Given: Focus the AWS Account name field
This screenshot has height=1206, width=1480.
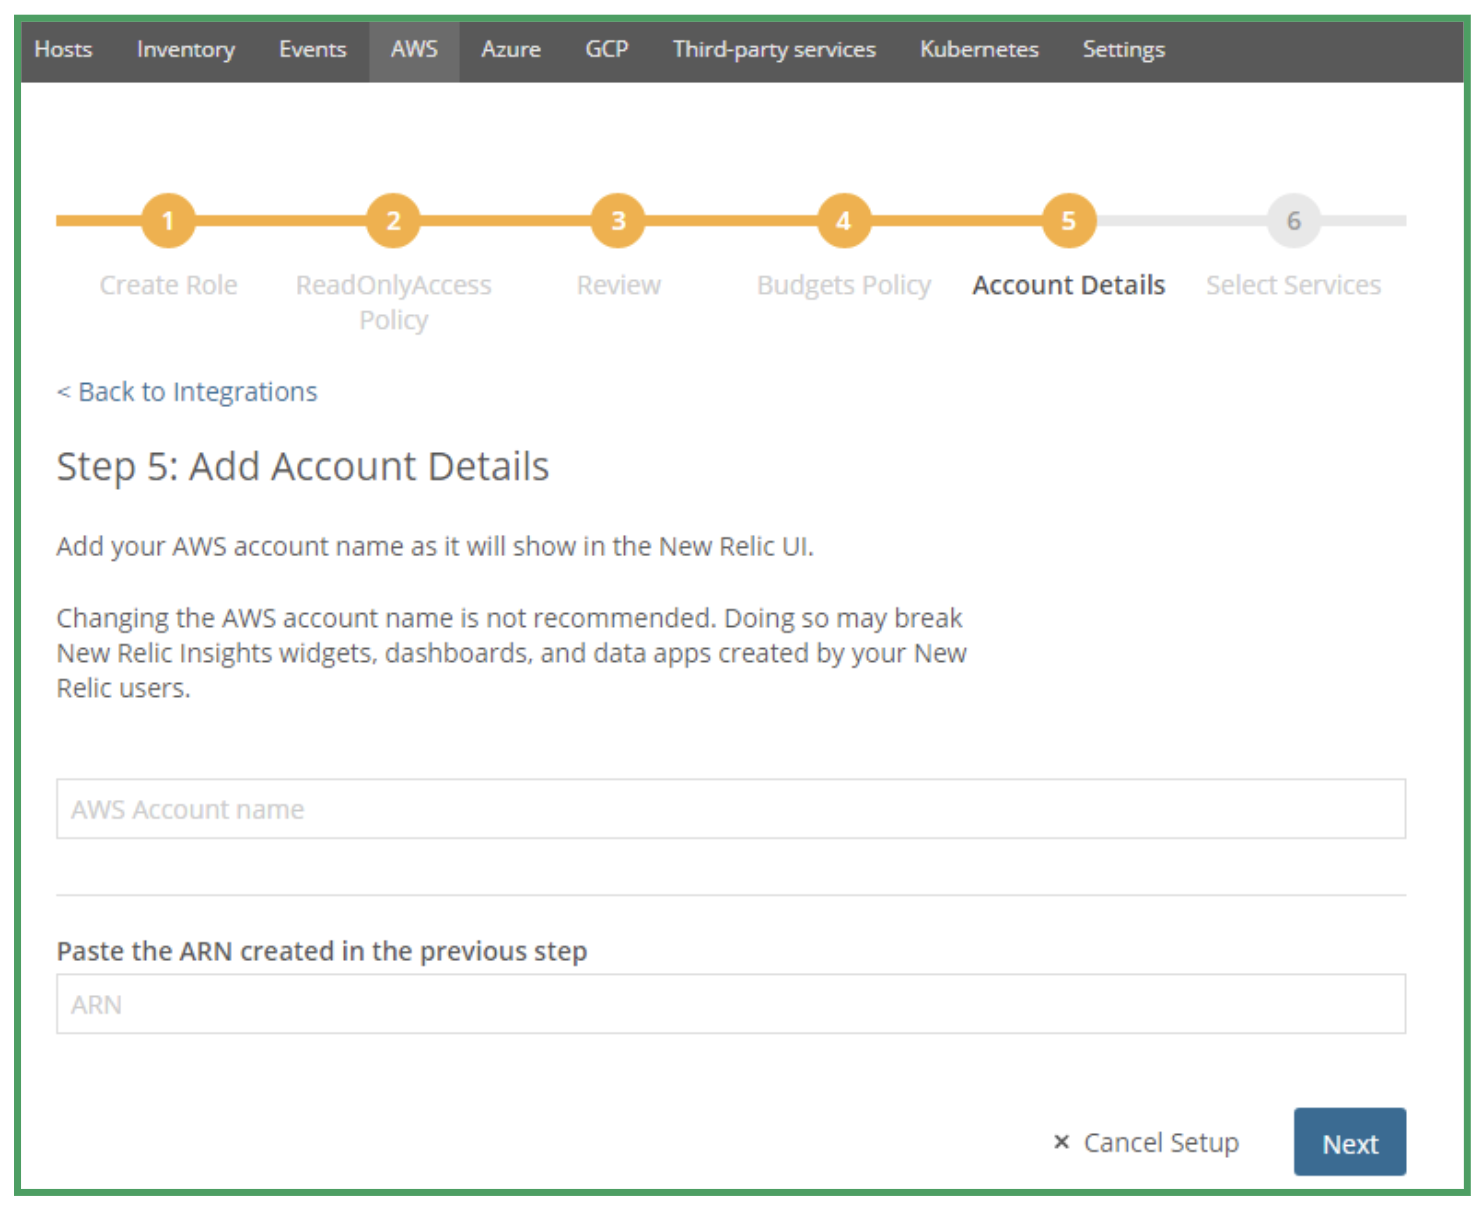Looking at the screenshot, I should pyautogui.click(x=731, y=809).
